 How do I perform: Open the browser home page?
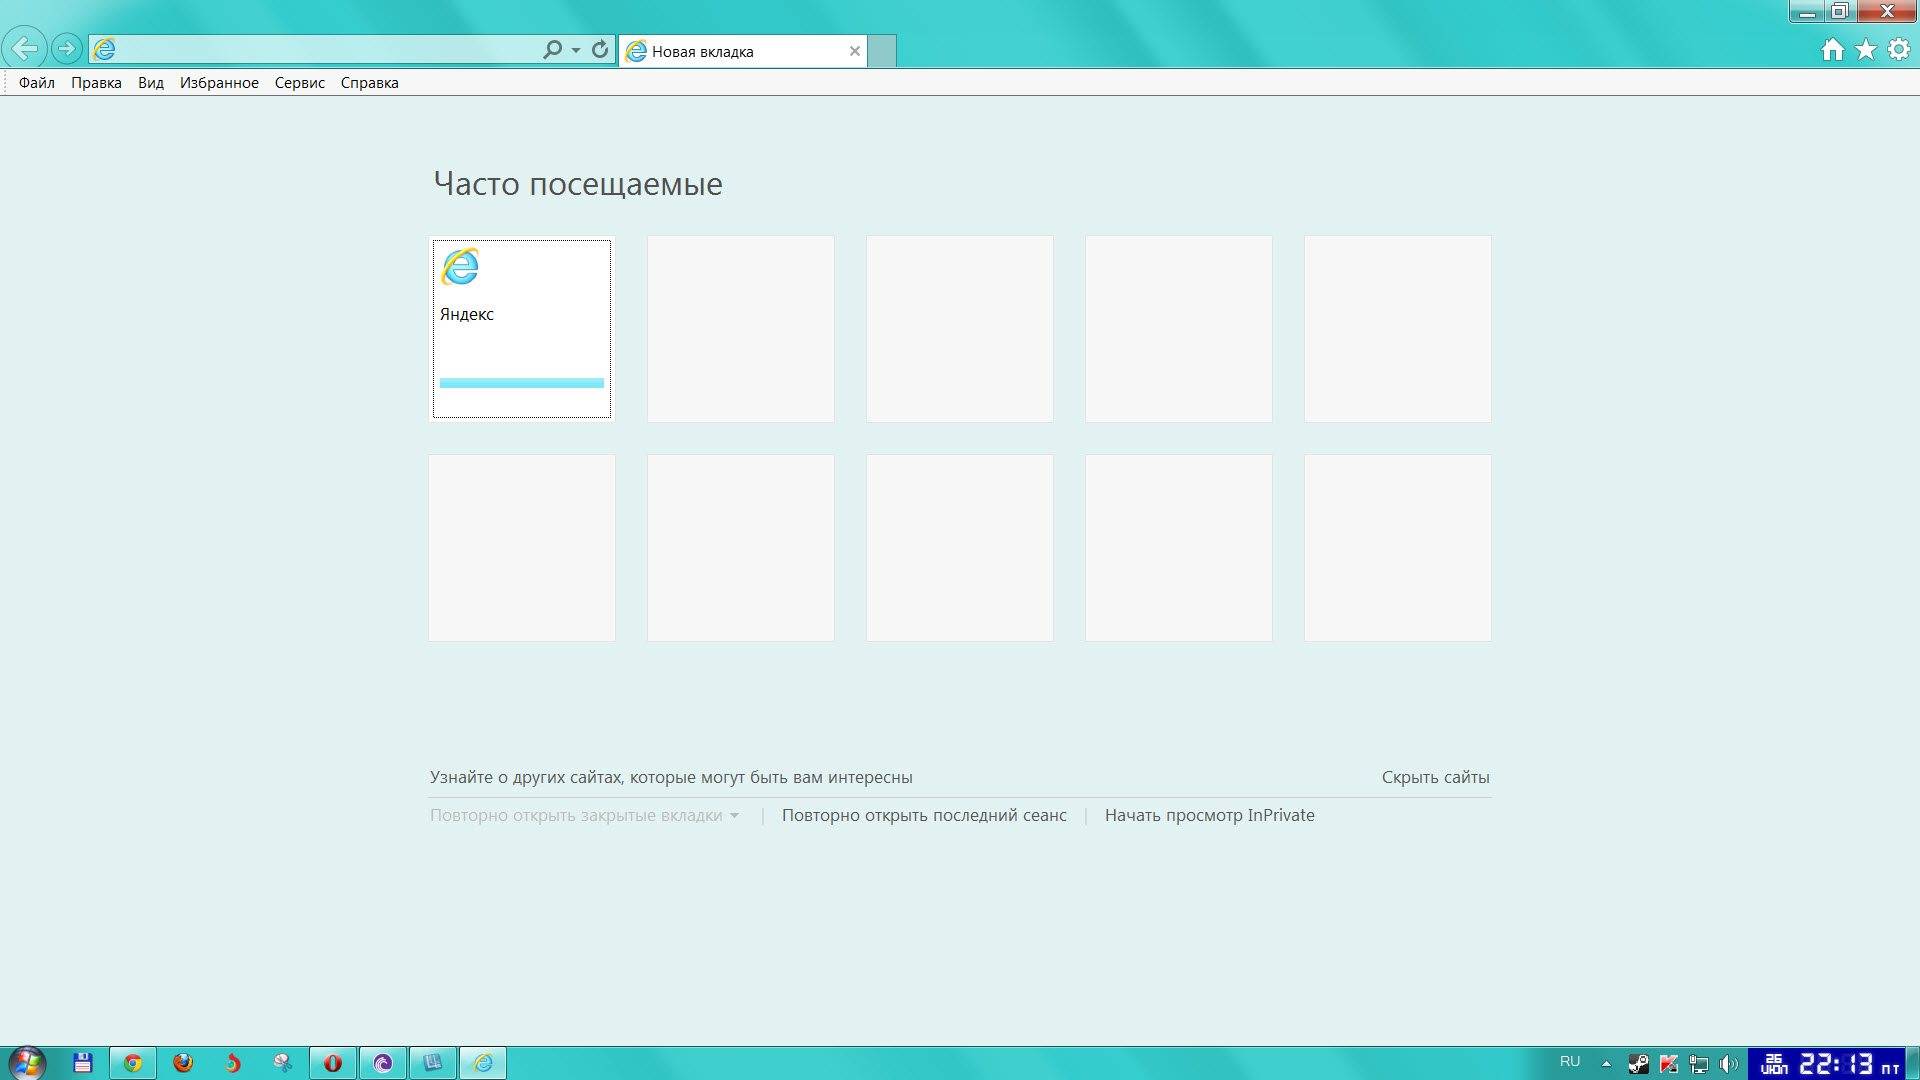1833,49
